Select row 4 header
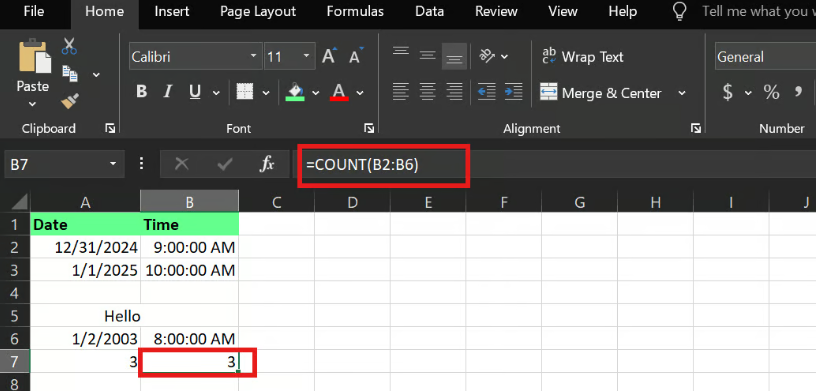Screen dimensions: 816x391 (15, 293)
